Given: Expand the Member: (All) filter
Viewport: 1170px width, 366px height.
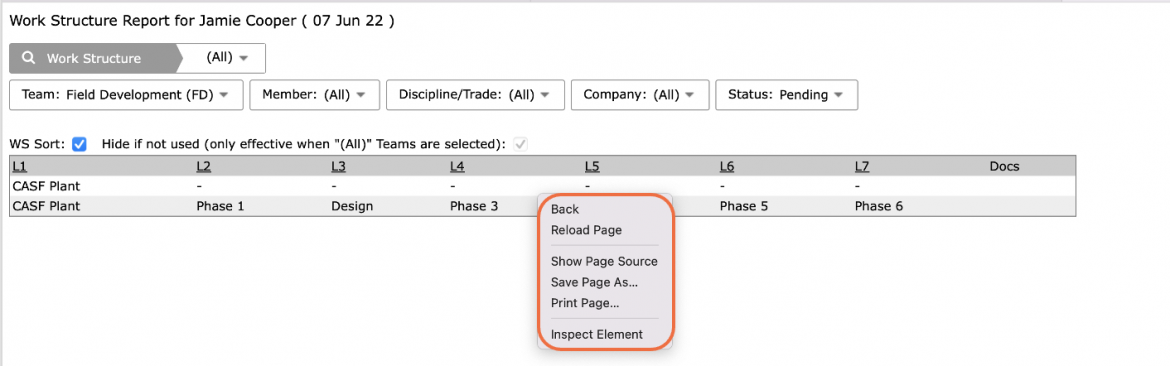Looking at the screenshot, I should tap(315, 95).
